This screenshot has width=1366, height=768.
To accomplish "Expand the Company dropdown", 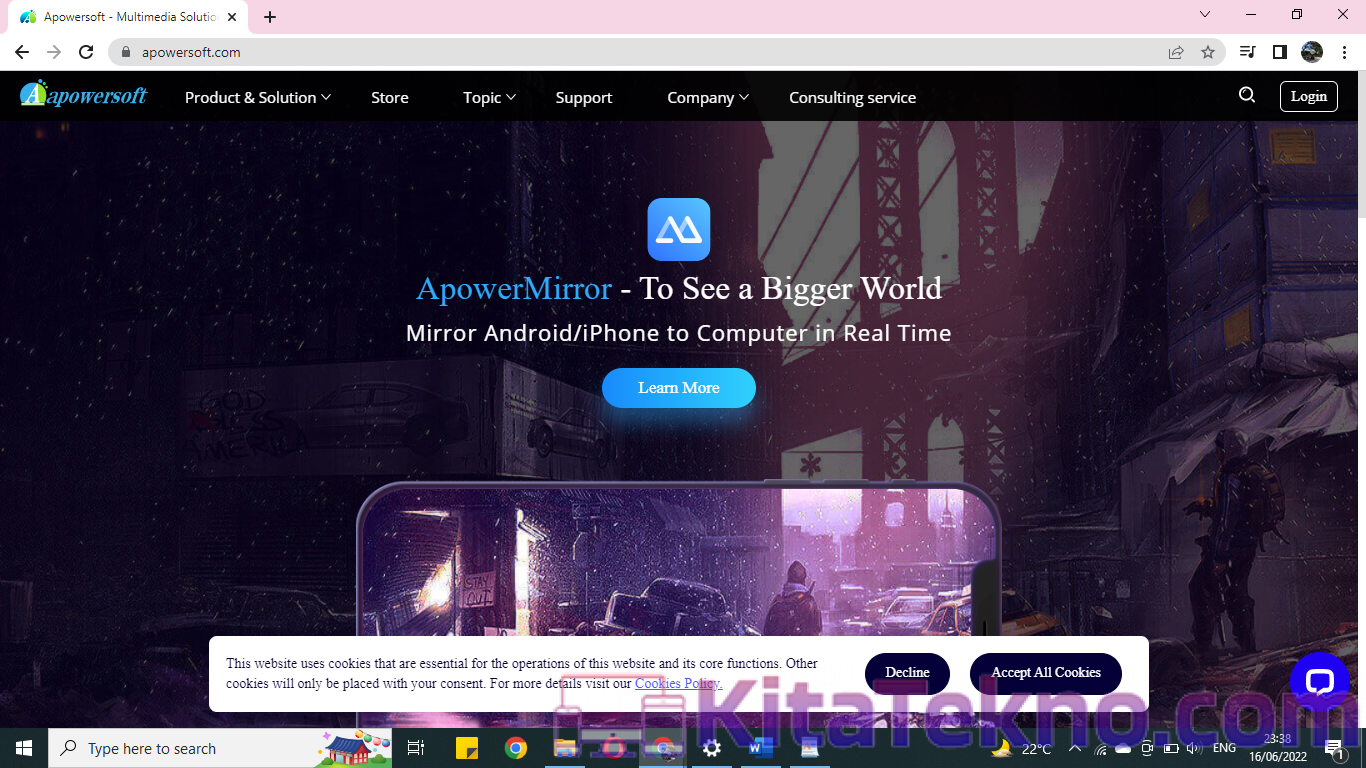I will [x=708, y=97].
